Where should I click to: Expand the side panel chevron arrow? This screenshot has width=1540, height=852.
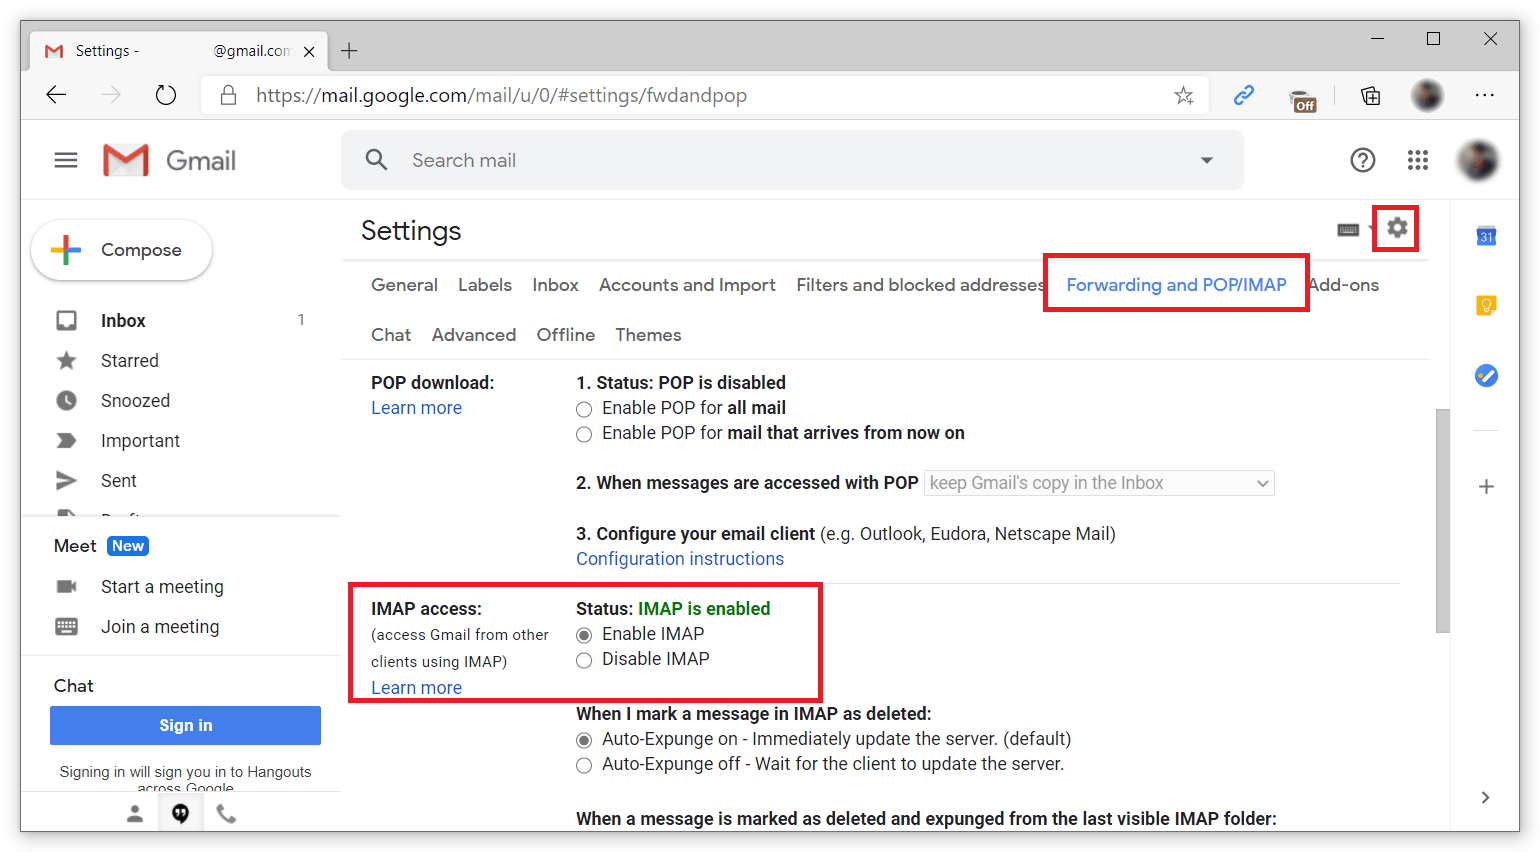click(1485, 797)
